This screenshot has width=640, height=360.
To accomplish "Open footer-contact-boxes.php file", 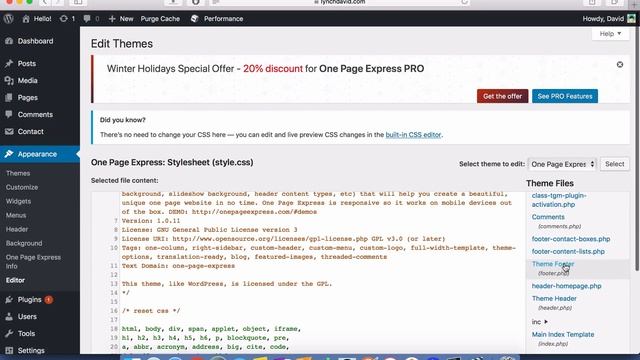I will pyautogui.click(x=571, y=239).
